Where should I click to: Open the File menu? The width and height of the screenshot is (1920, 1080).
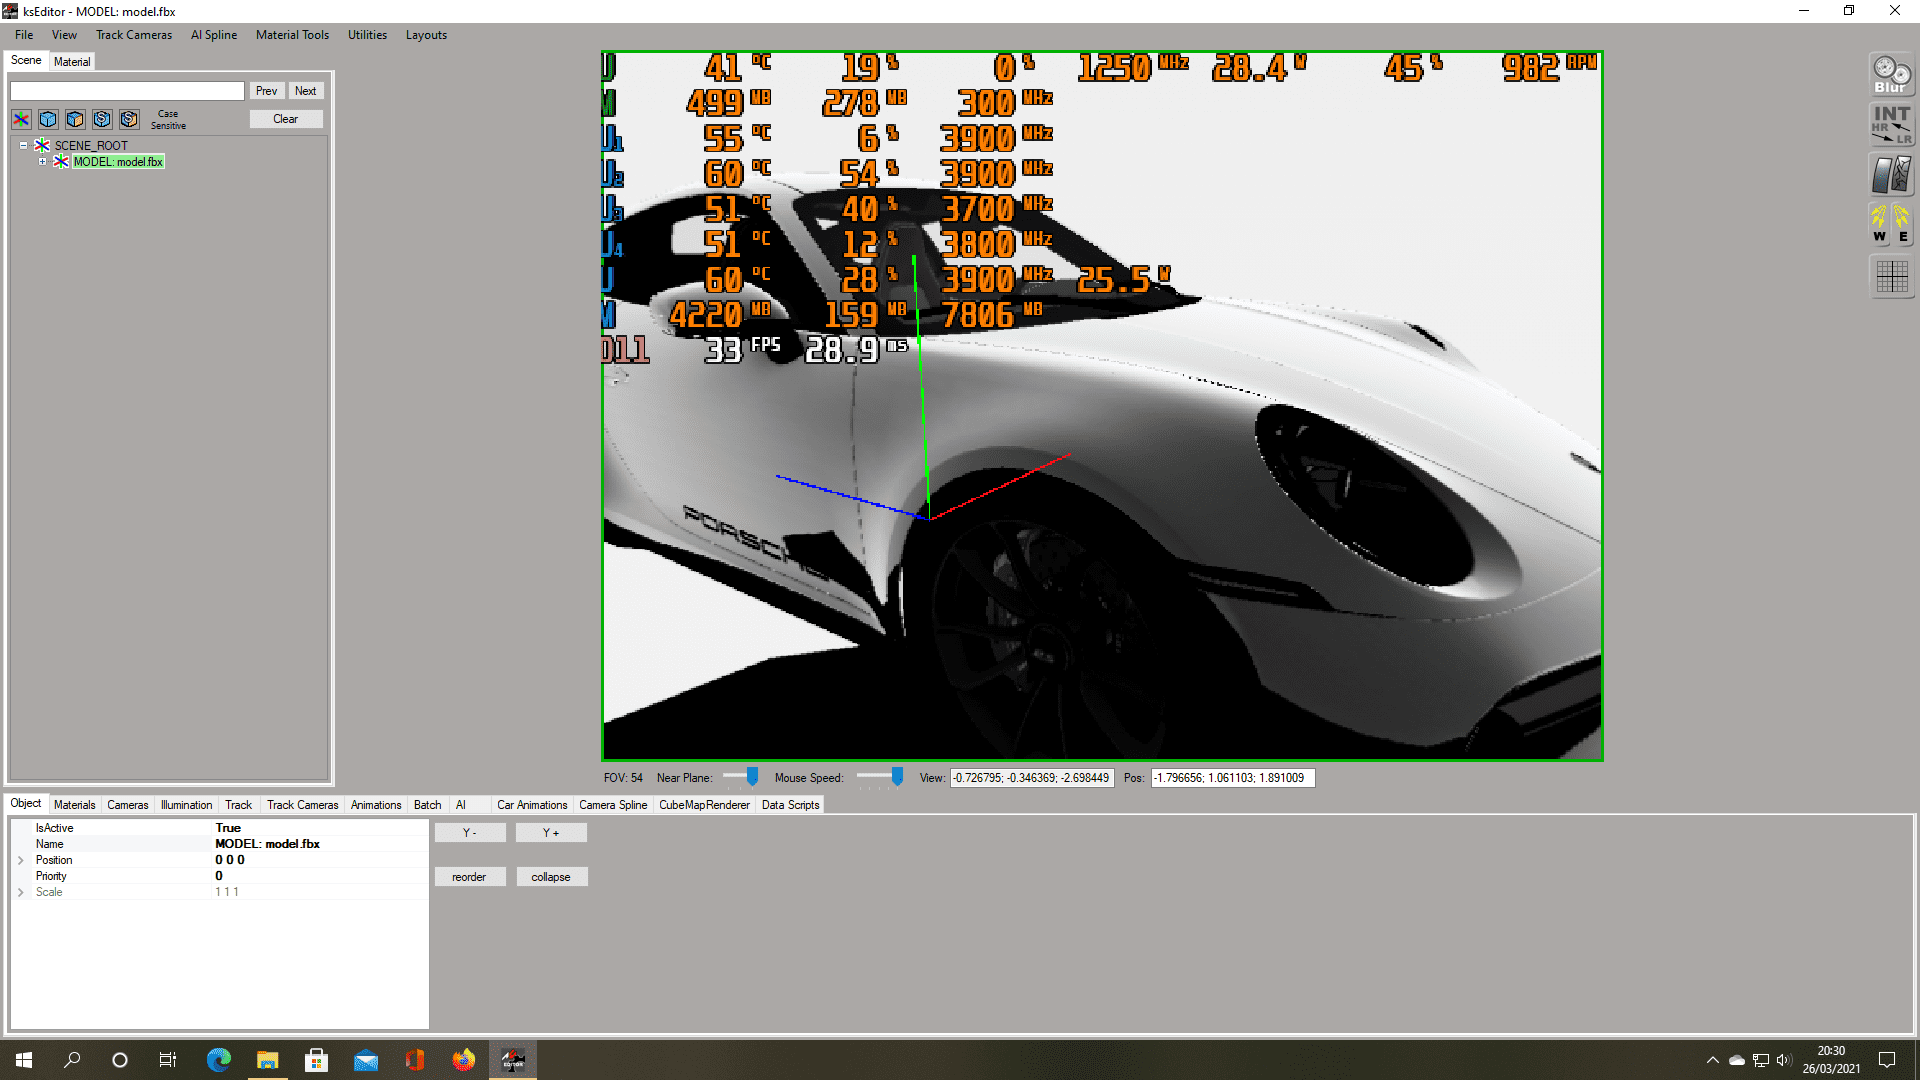coord(24,35)
